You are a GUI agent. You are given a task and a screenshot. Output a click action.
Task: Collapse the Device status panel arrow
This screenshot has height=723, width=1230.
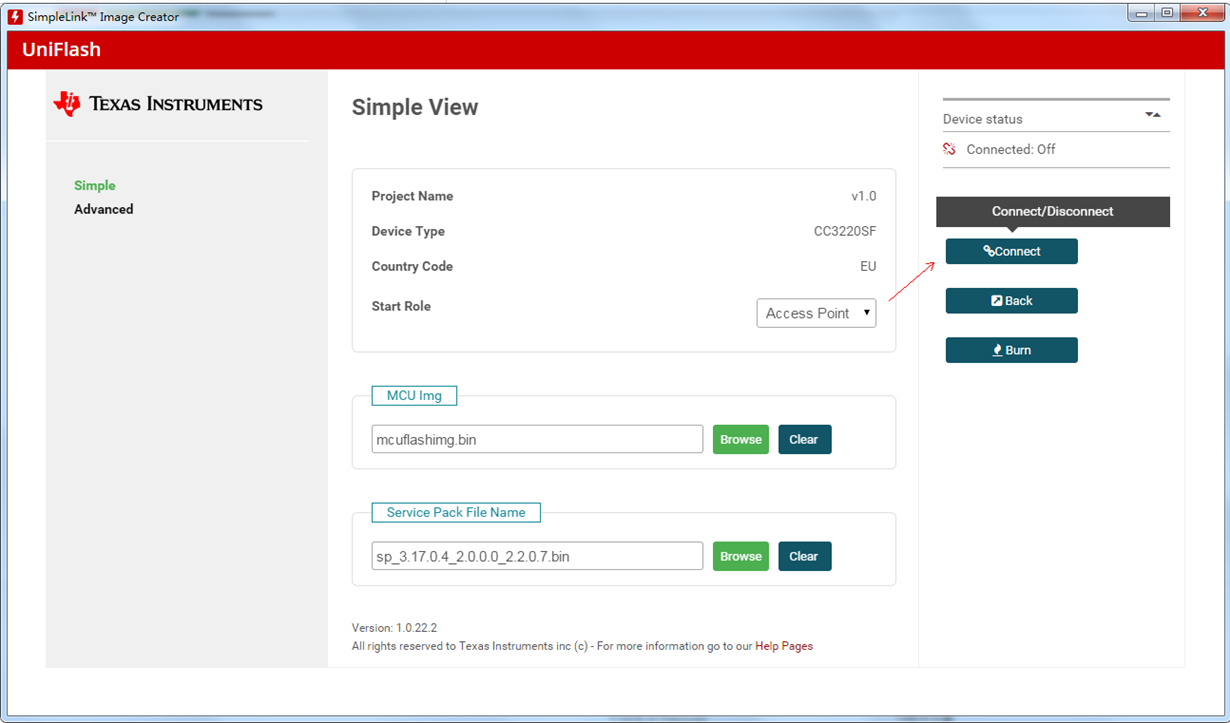pos(1152,116)
